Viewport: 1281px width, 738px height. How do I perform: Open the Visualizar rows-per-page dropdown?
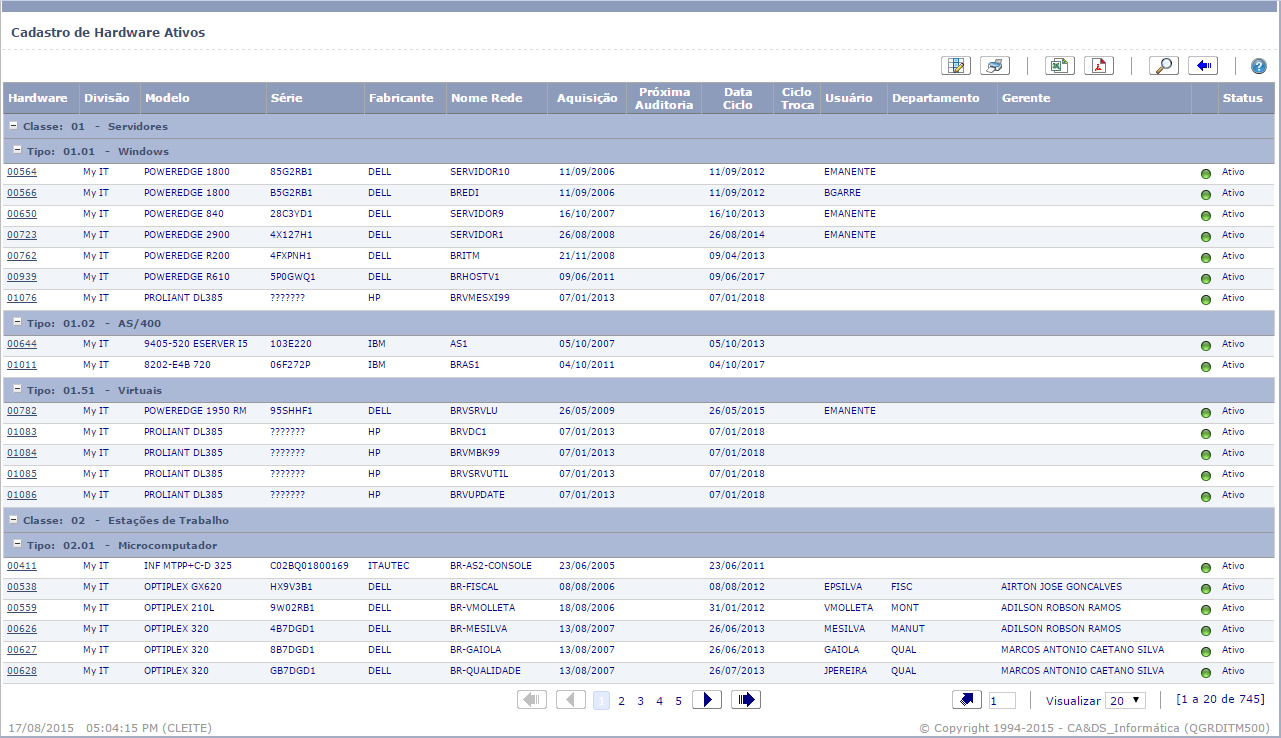pyautogui.click(x=1125, y=701)
